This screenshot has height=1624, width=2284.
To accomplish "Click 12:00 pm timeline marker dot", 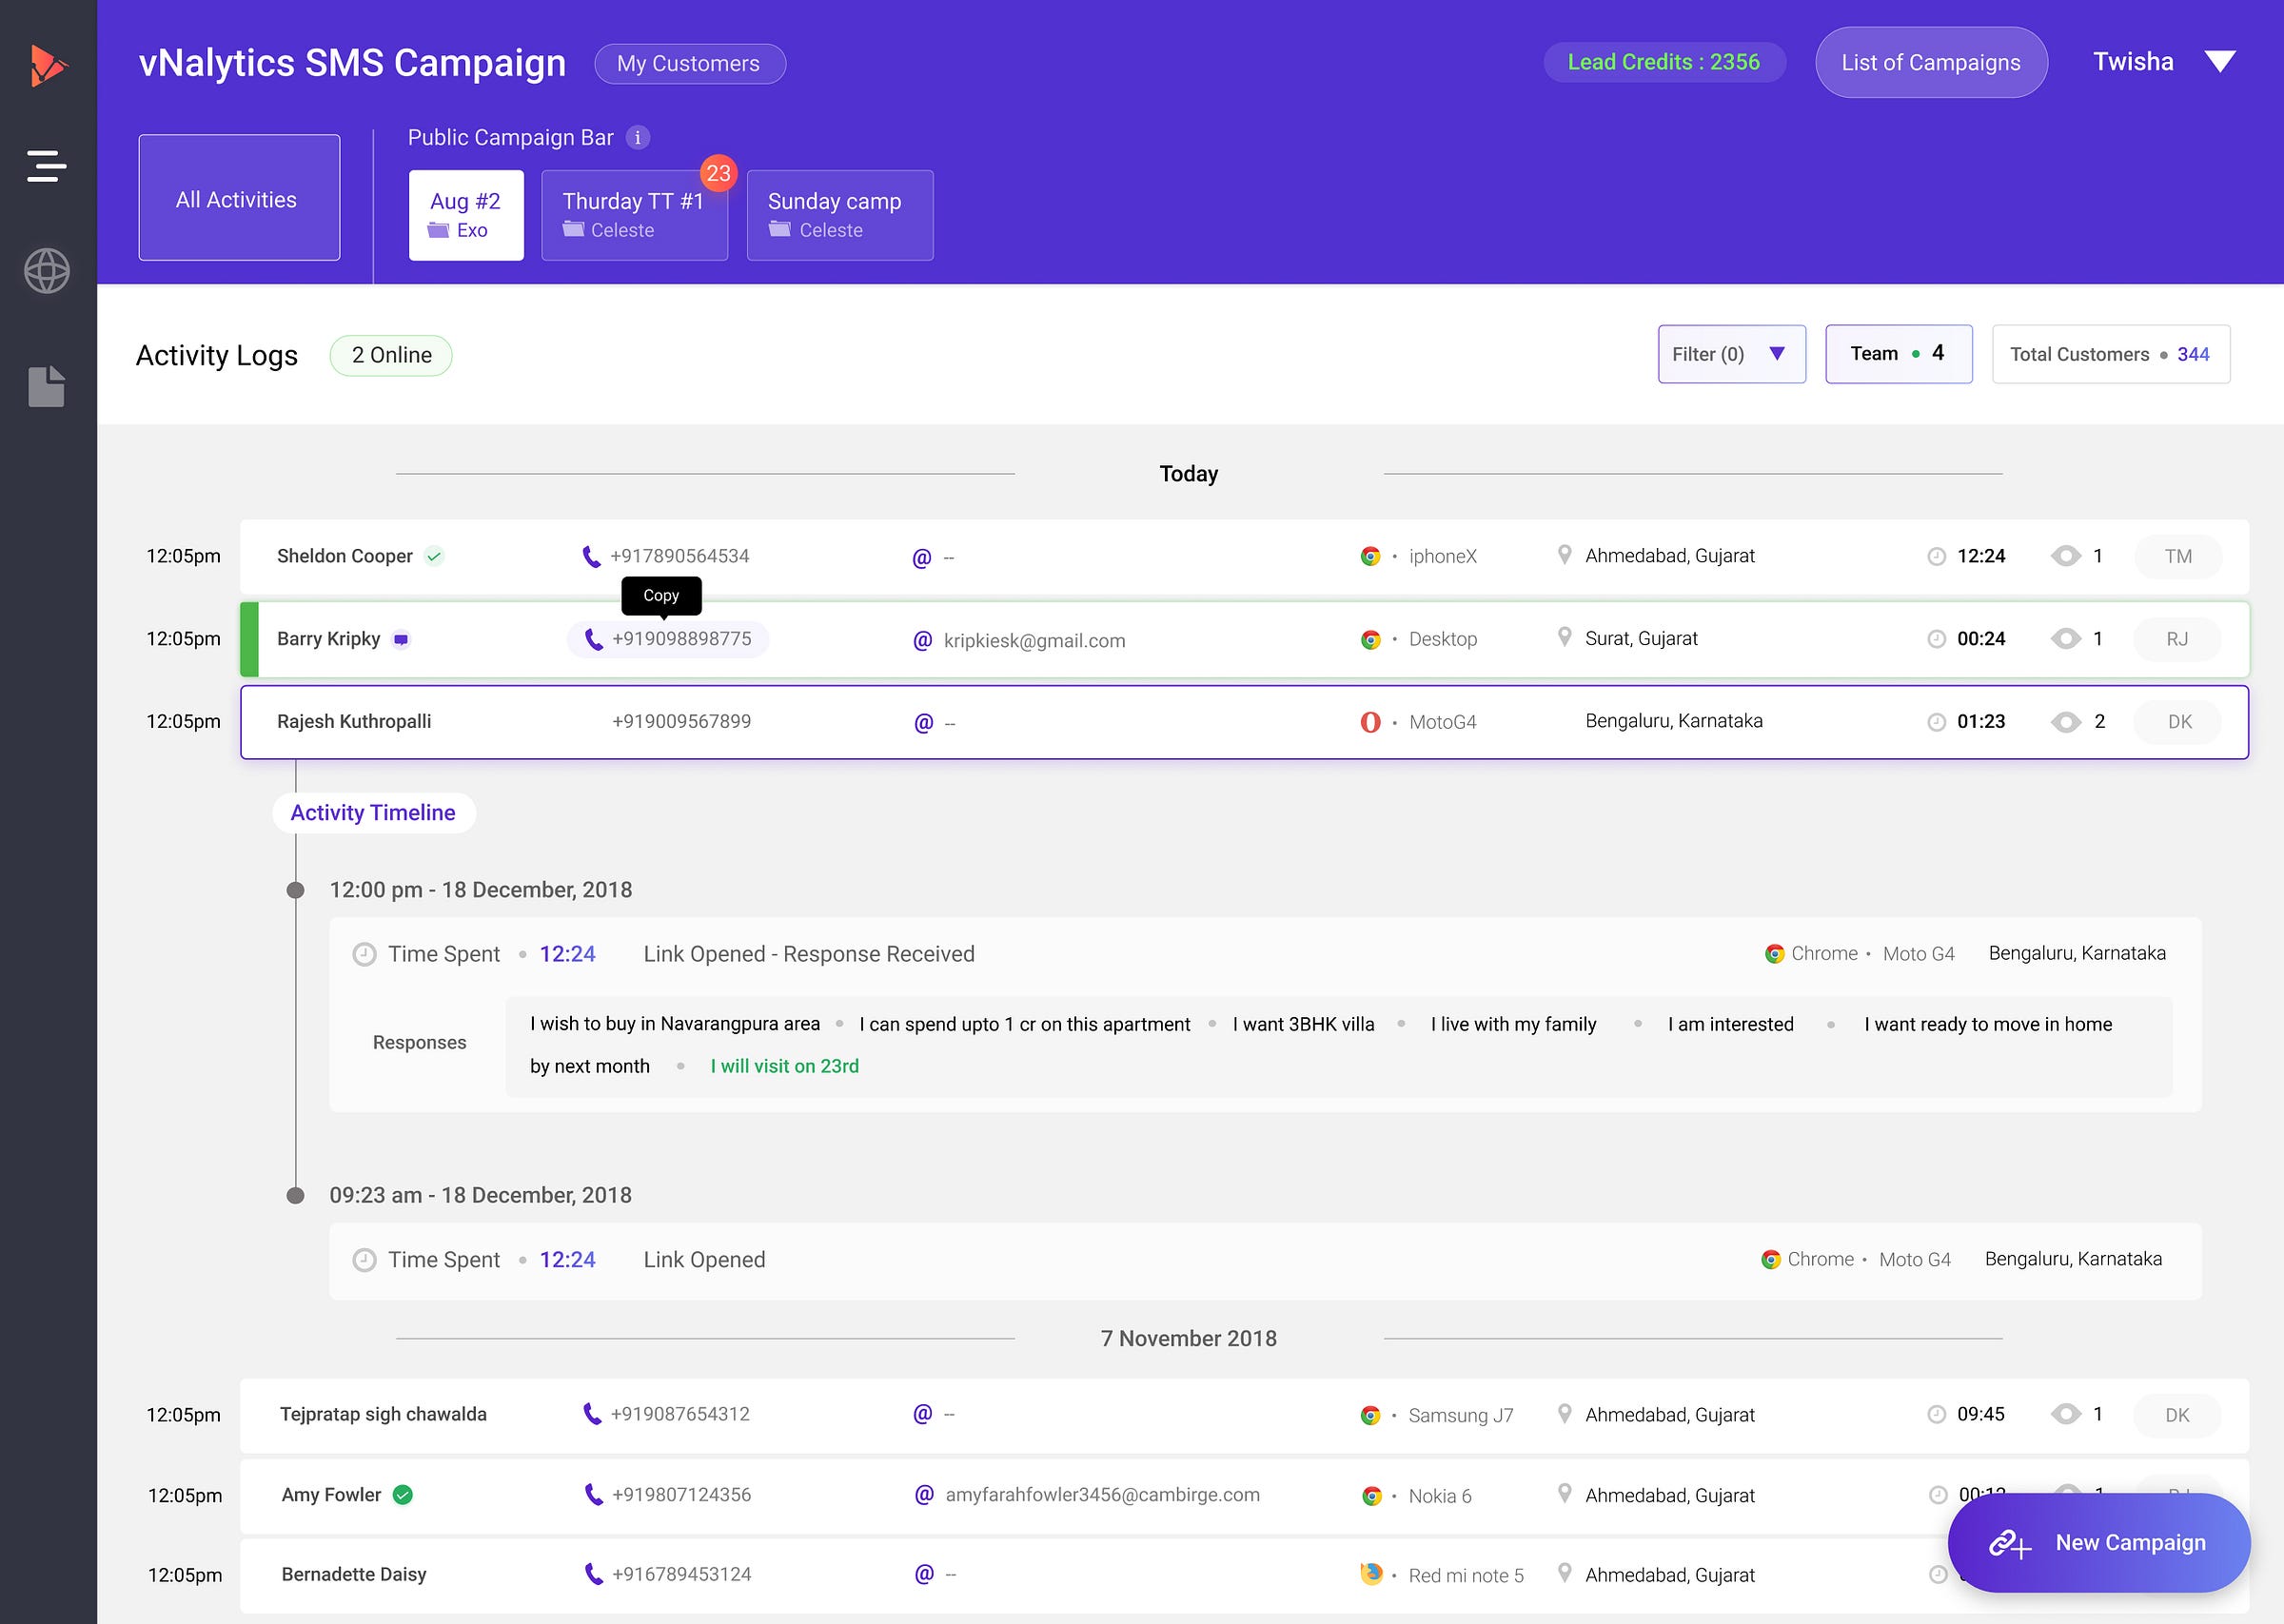I will (x=295, y=890).
